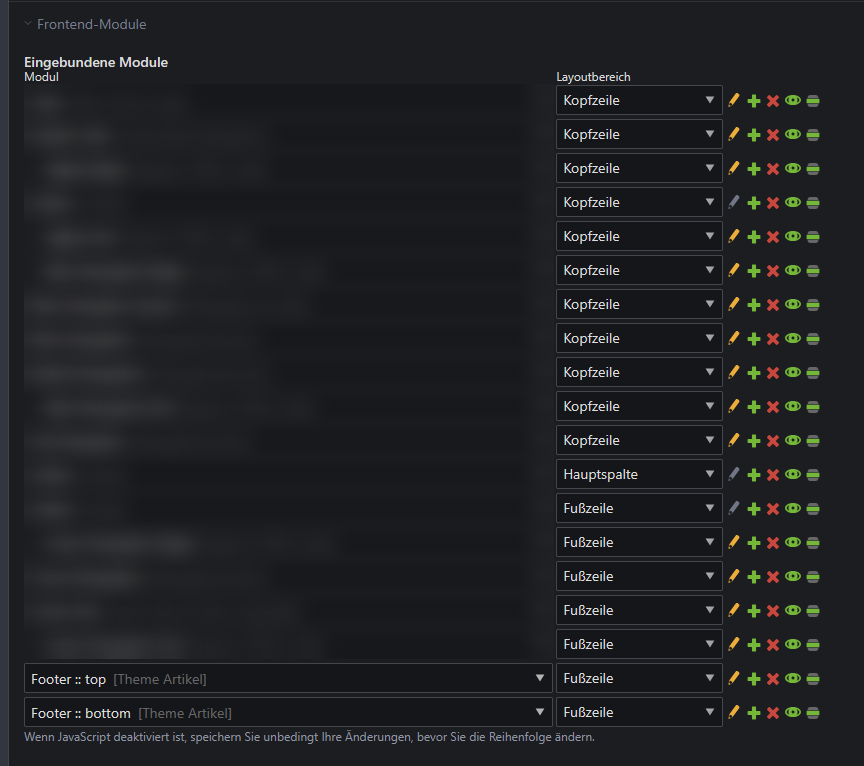Open the Footer :: top module dropdown
Screen dimensions: 864x766
point(288,678)
